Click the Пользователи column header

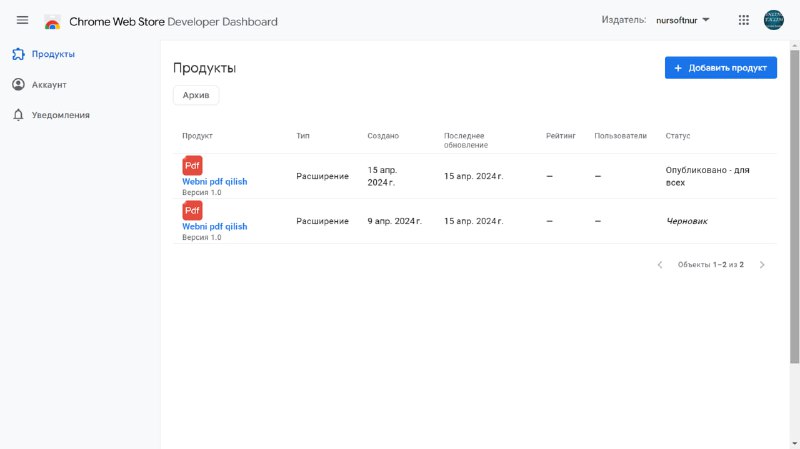(620, 136)
